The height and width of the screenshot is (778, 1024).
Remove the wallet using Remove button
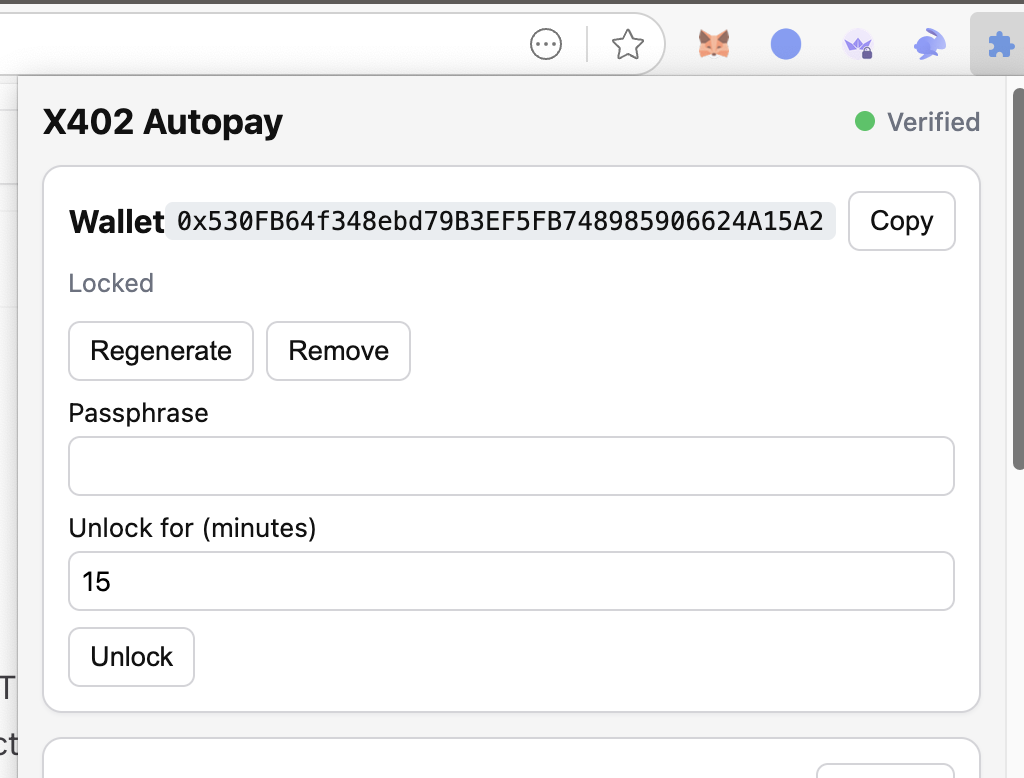point(338,351)
